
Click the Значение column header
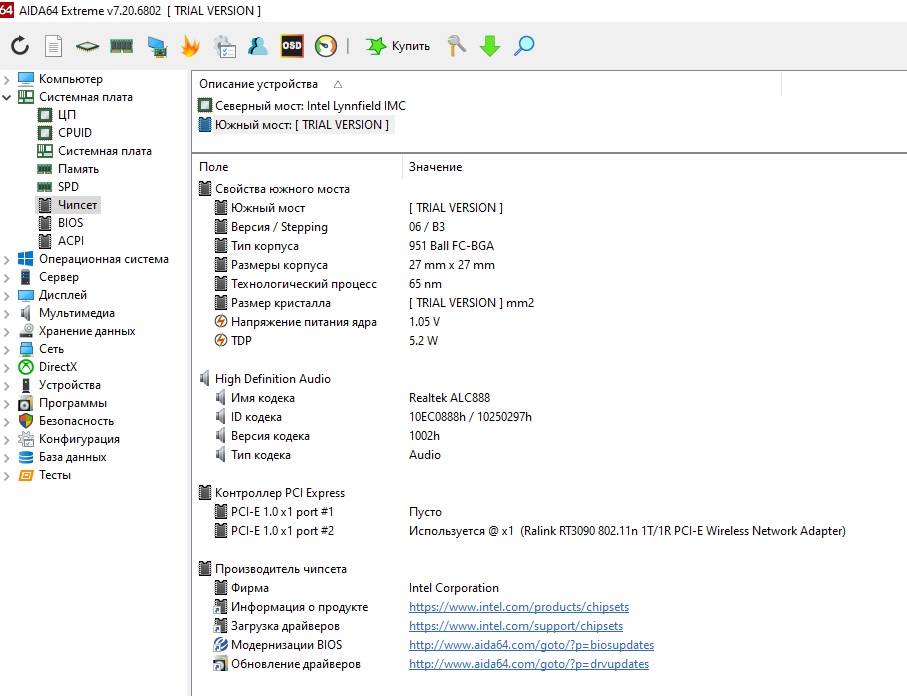(436, 167)
